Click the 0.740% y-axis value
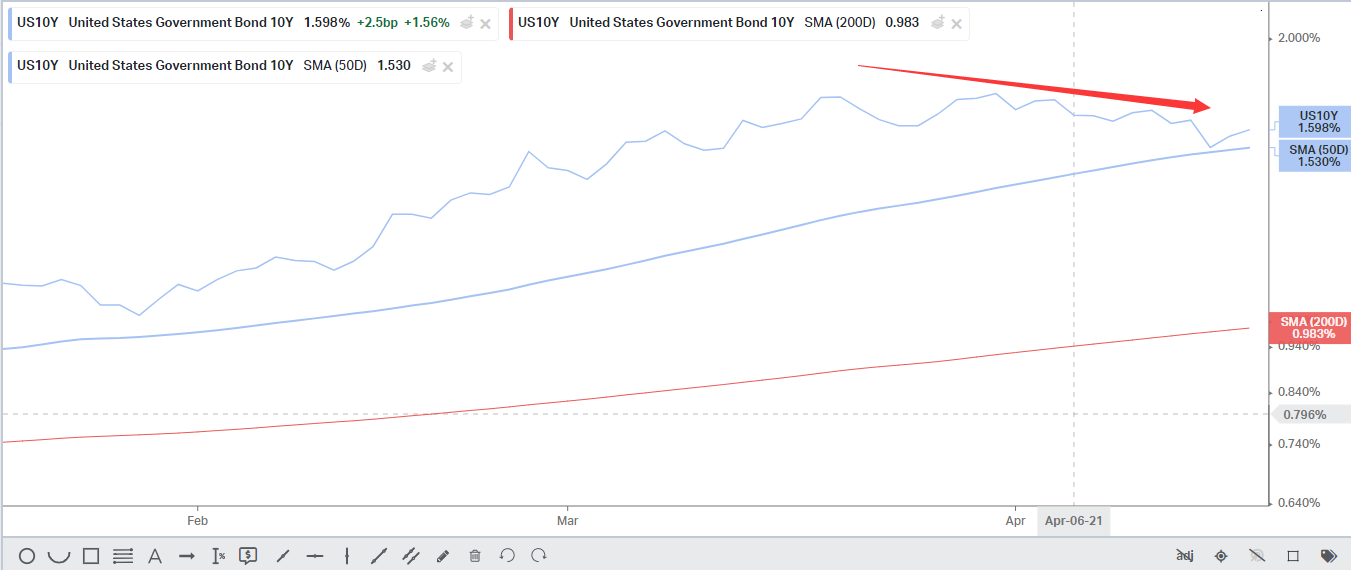This screenshot has width=1351, height=570. pyautogui.click(x=1300, y=444)
